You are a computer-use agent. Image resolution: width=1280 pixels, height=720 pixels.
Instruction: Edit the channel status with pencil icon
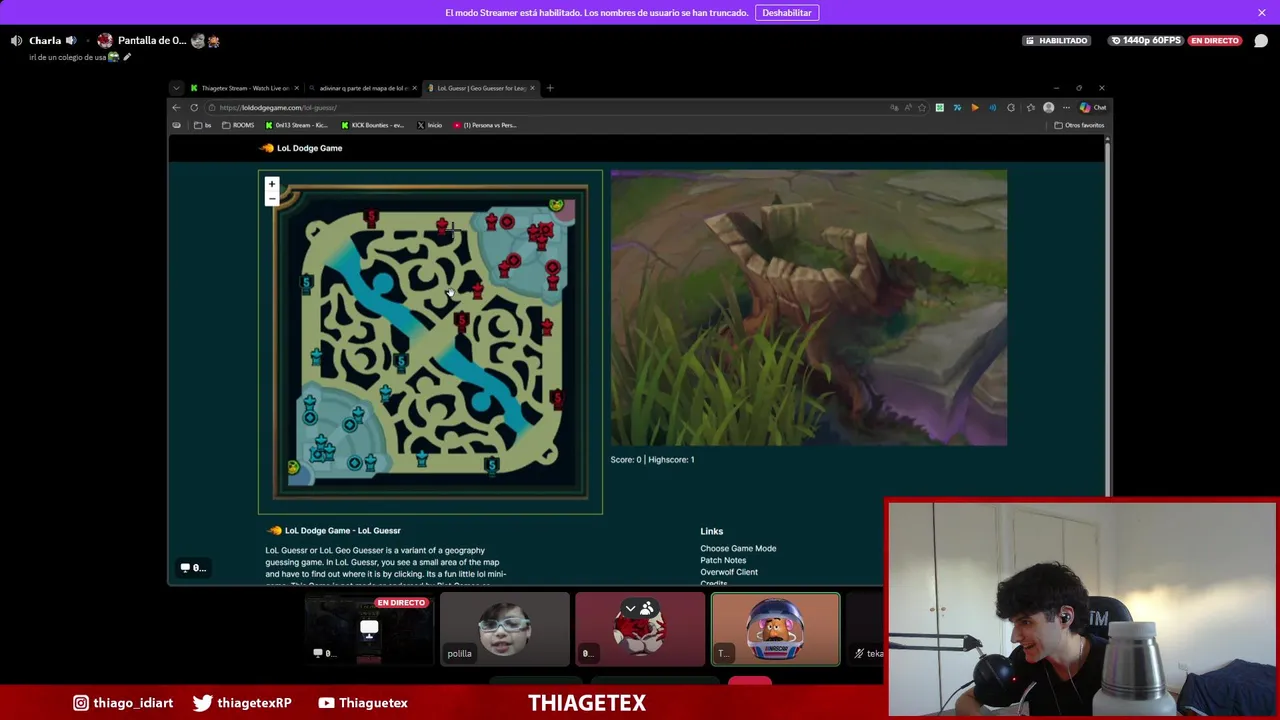click(x=127, y=57)
